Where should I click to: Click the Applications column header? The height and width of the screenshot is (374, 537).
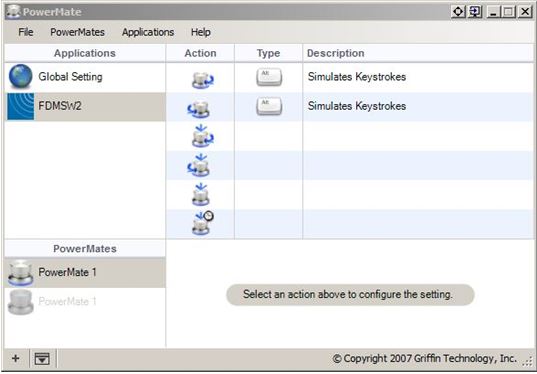(x=85, y=53)
